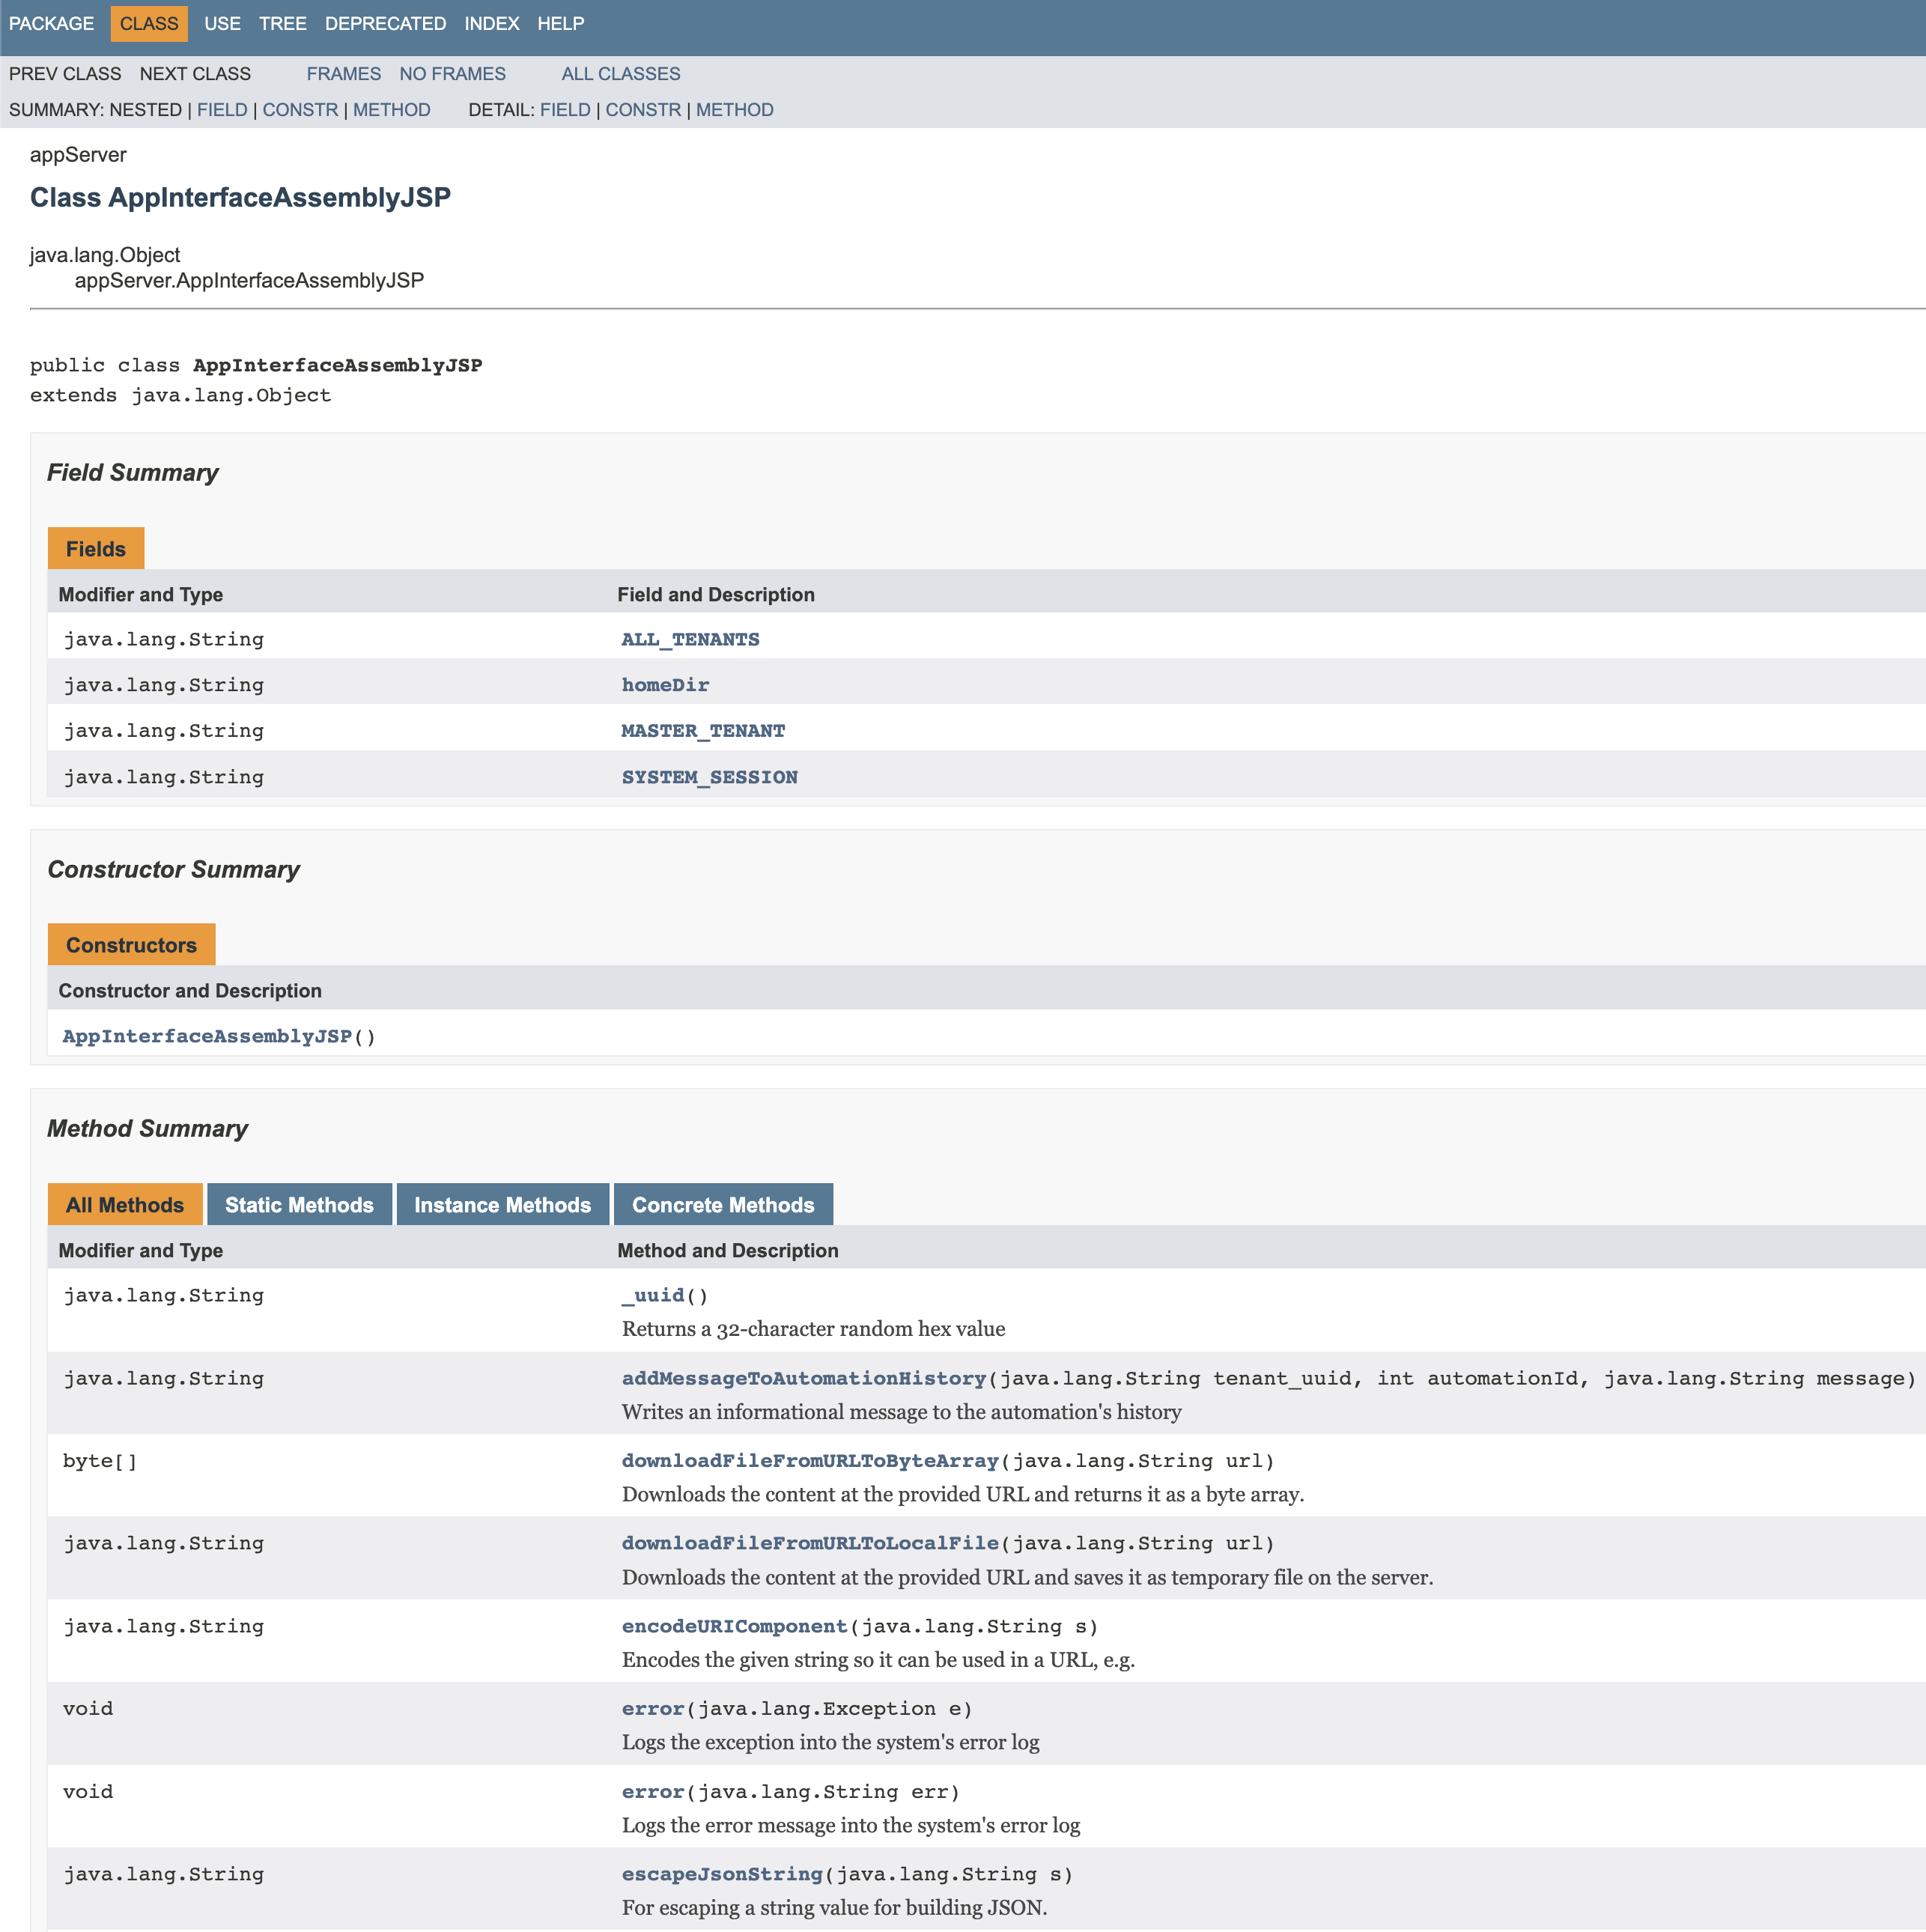
Task: Open the SYSTEM_SESSION field link
Action: pos(709,777)
